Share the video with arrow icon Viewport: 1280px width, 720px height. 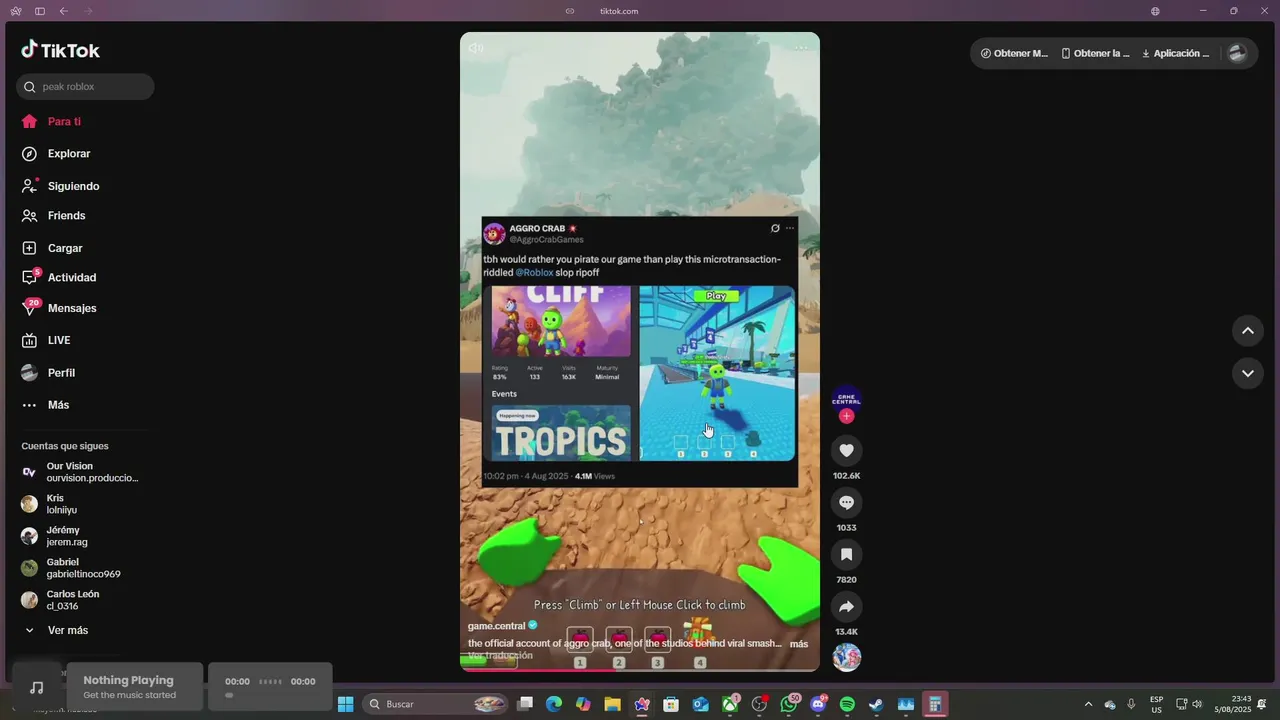pos(846,607)
